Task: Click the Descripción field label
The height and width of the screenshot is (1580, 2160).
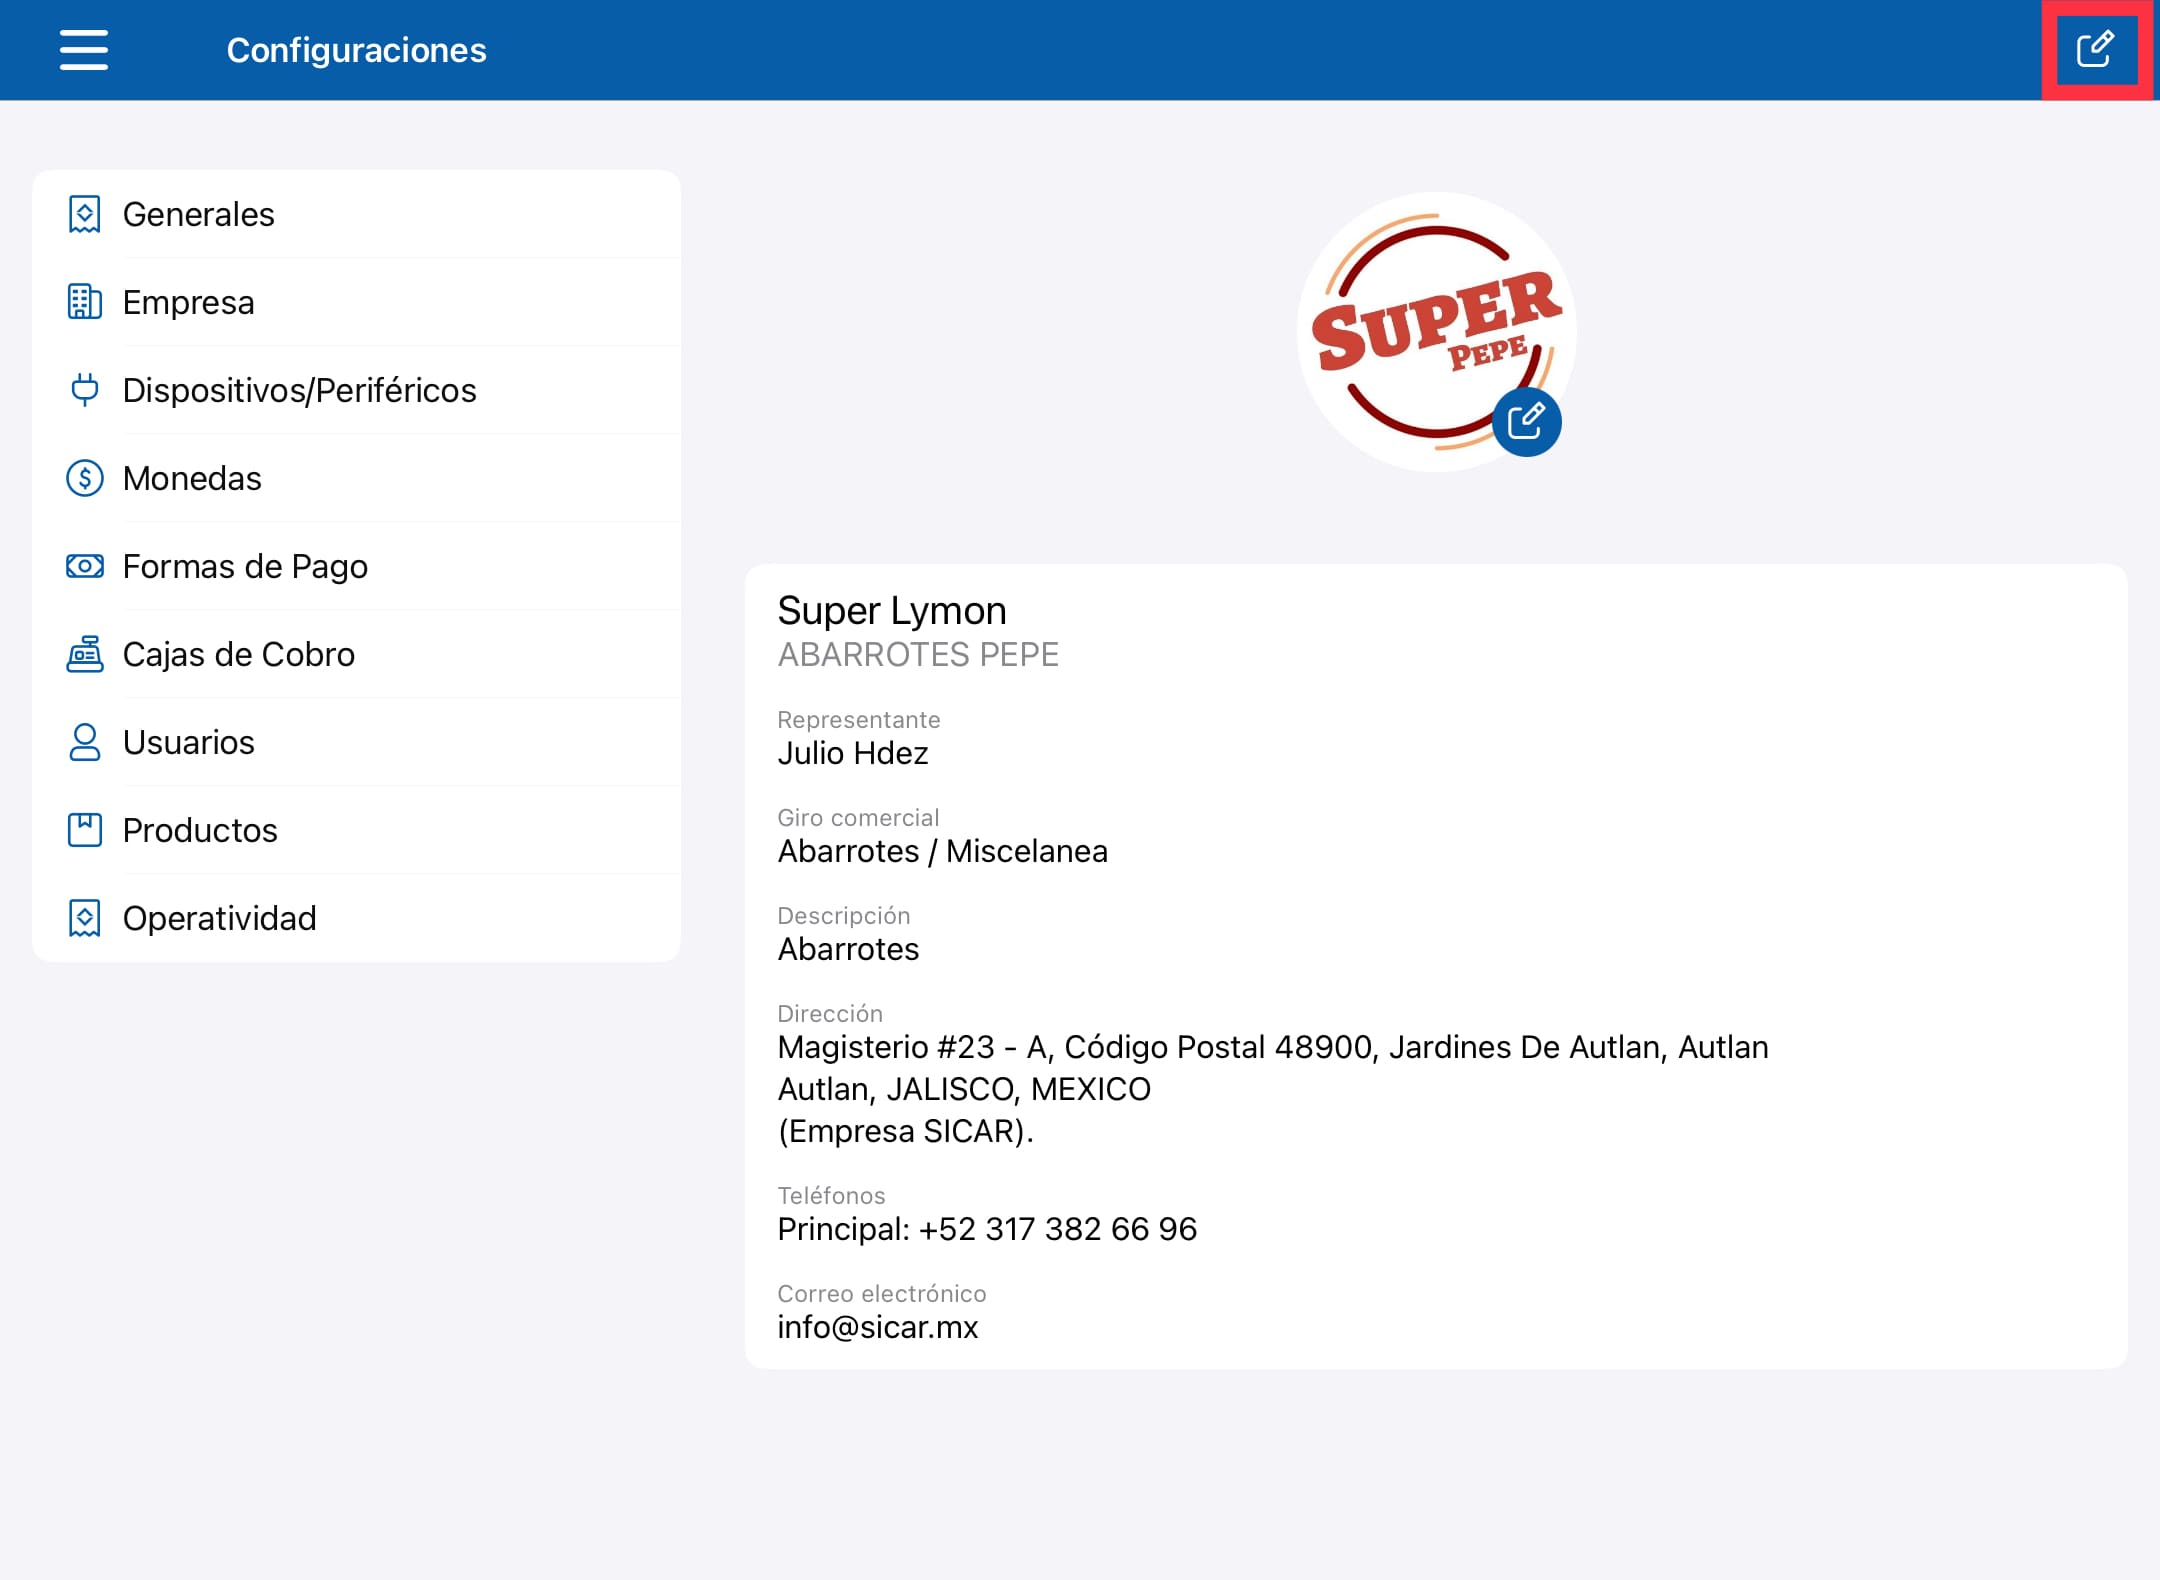Action: 844,916
